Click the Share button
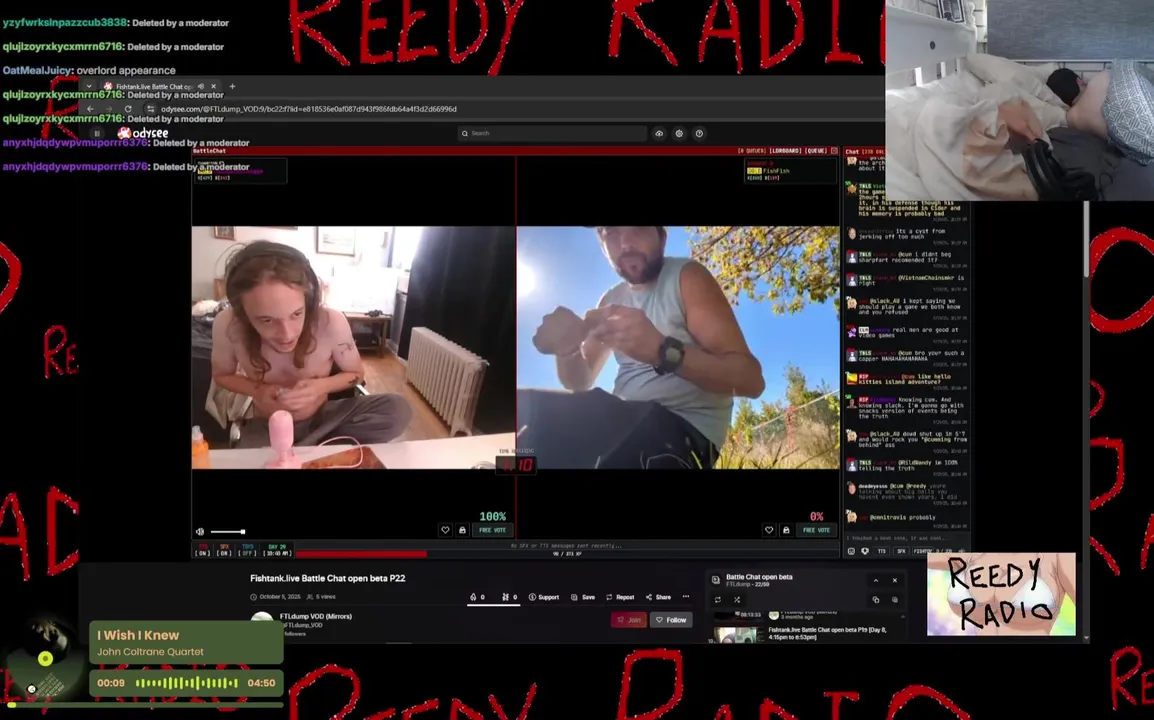 pyautogui.click(x=659, y=597)
